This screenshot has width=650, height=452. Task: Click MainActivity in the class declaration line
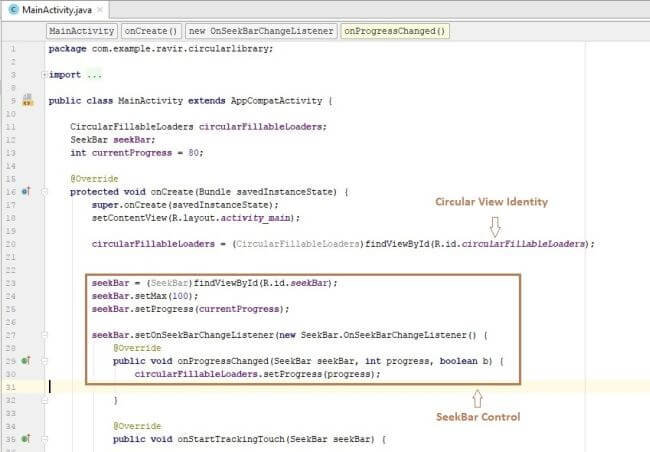pos(150,101)
